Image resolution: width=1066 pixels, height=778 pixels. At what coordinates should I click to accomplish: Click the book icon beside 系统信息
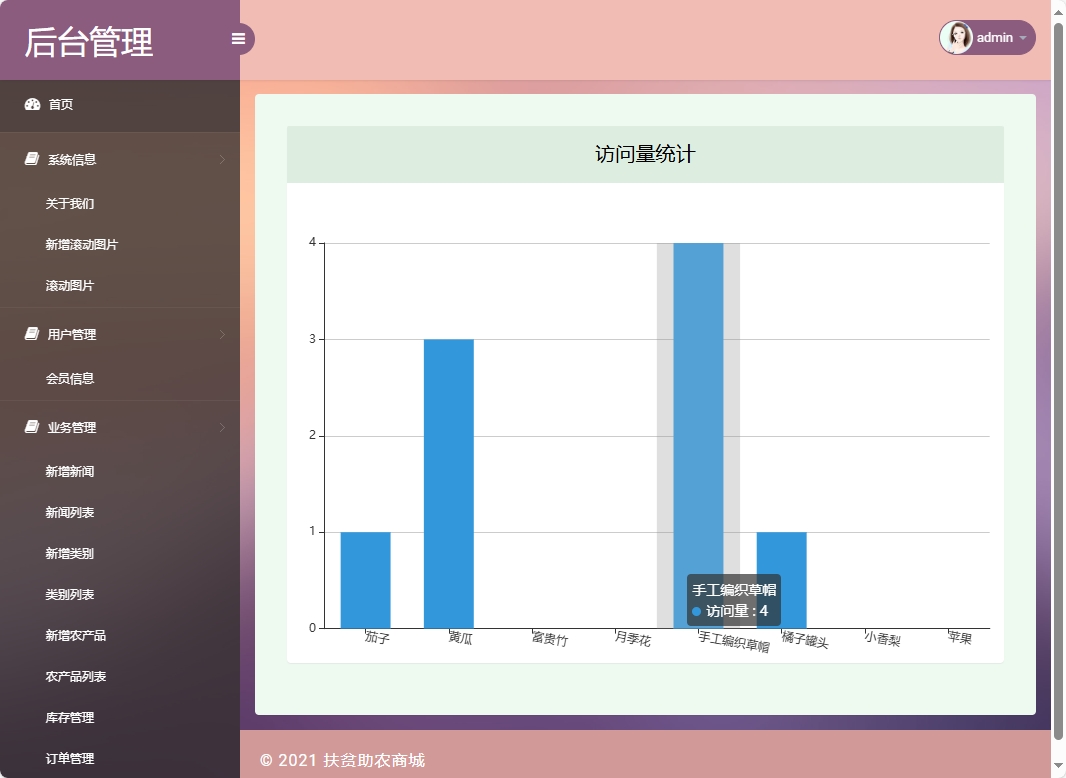[32, 159]
